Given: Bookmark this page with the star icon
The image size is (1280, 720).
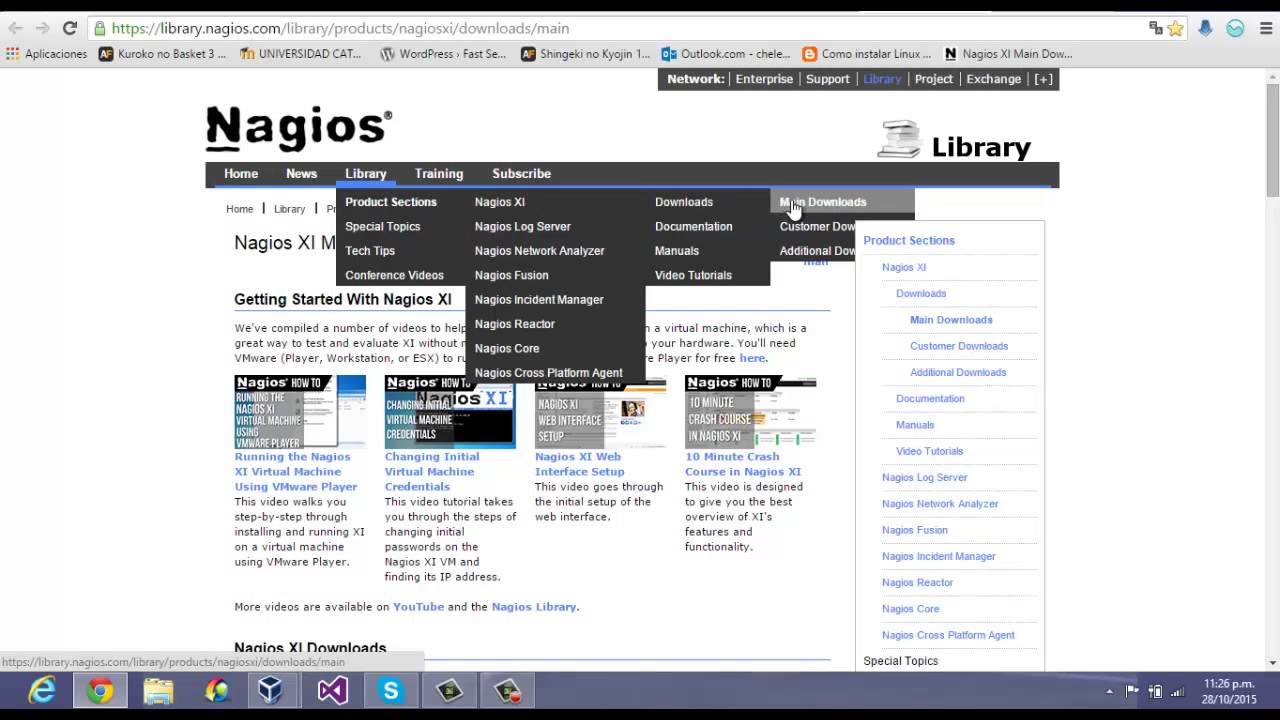Looking at the screenshot, I should [x=1176, y=29].
